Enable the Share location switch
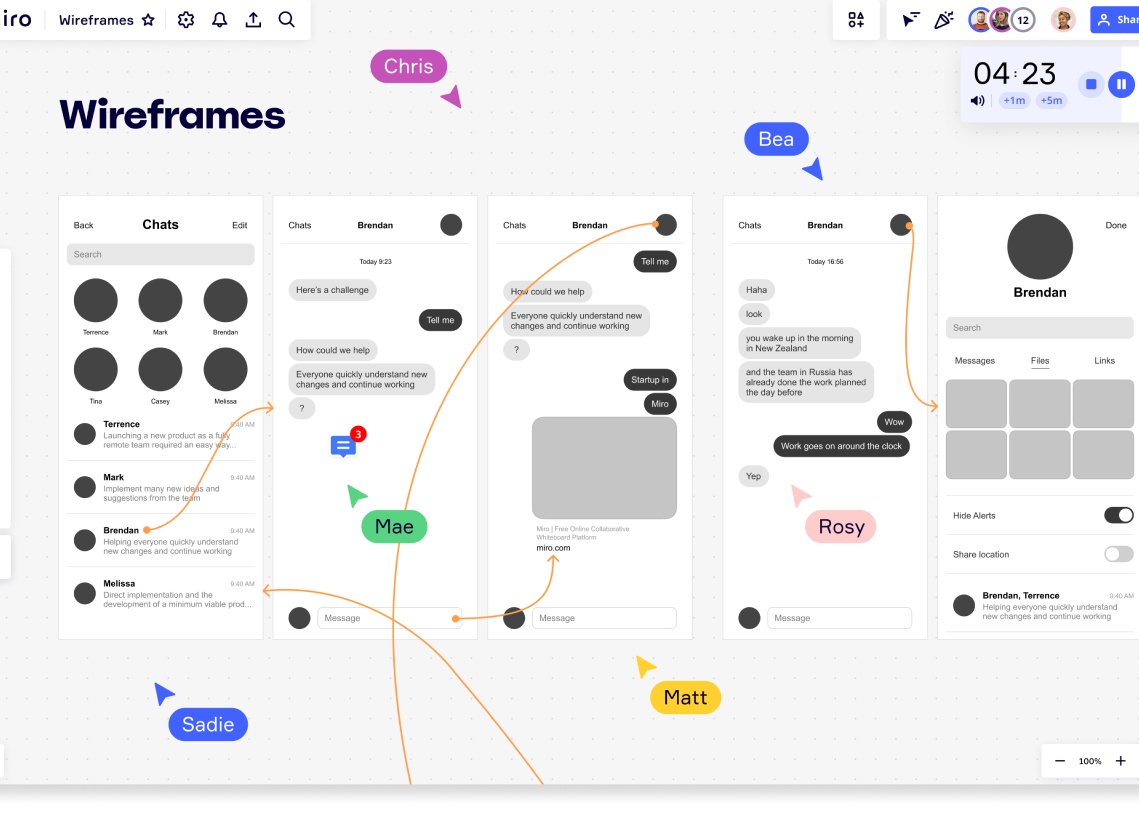 [x=1118, y=554]
